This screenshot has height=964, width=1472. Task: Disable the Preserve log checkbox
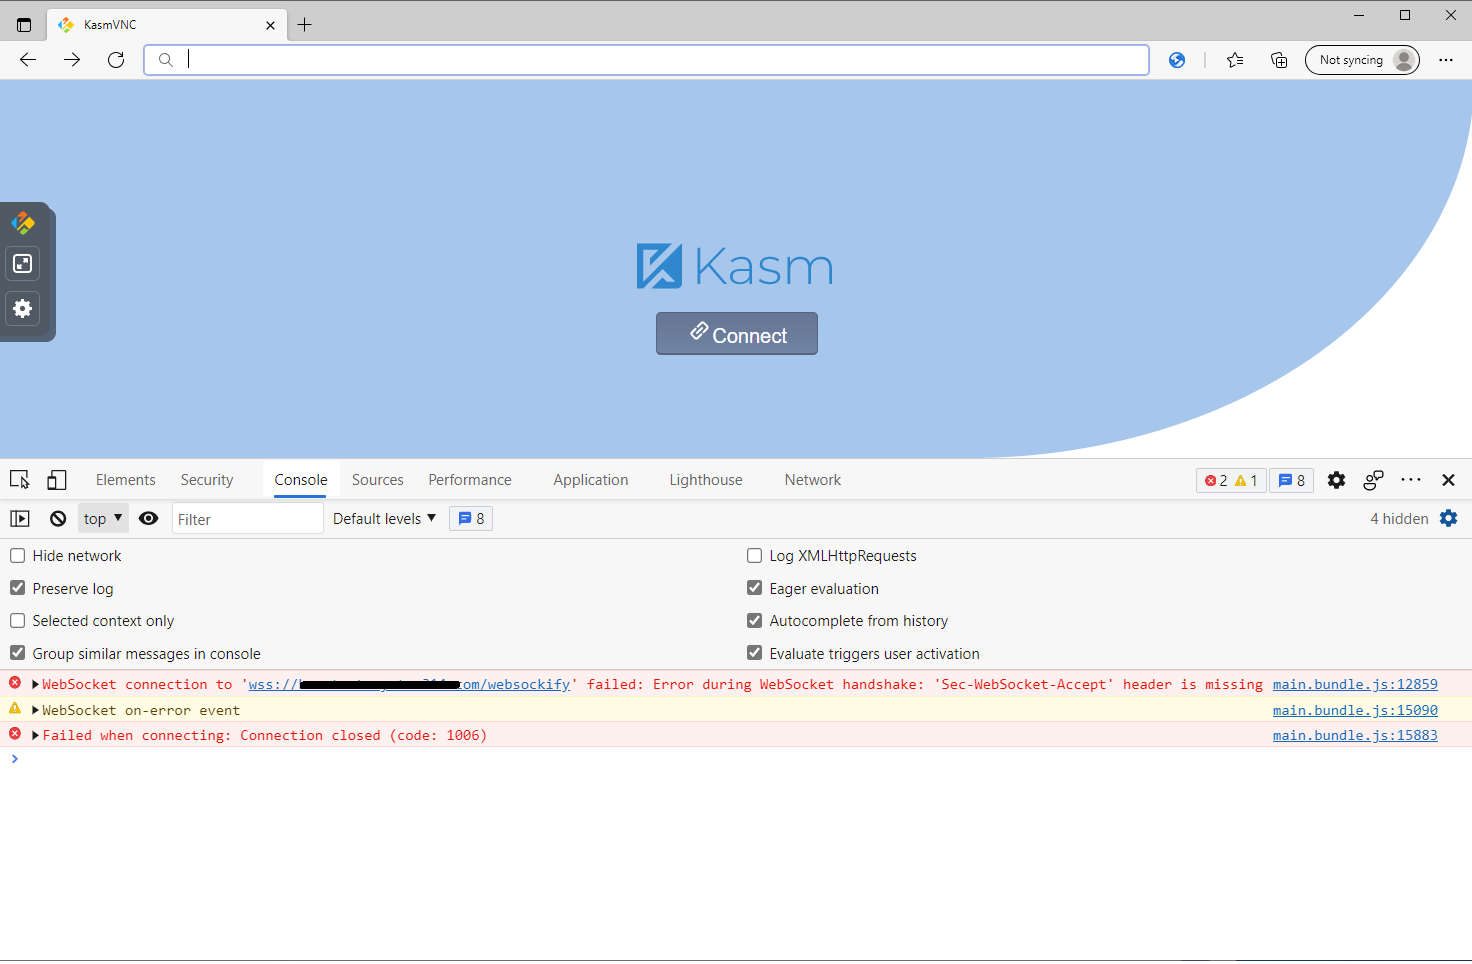click(17, 588)
